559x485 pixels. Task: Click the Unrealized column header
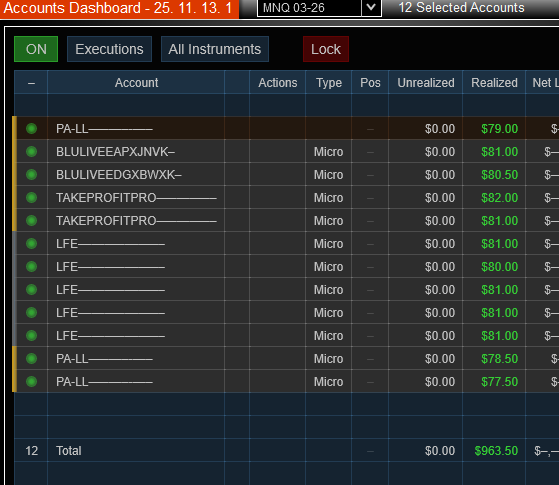[x=426, y=83]
